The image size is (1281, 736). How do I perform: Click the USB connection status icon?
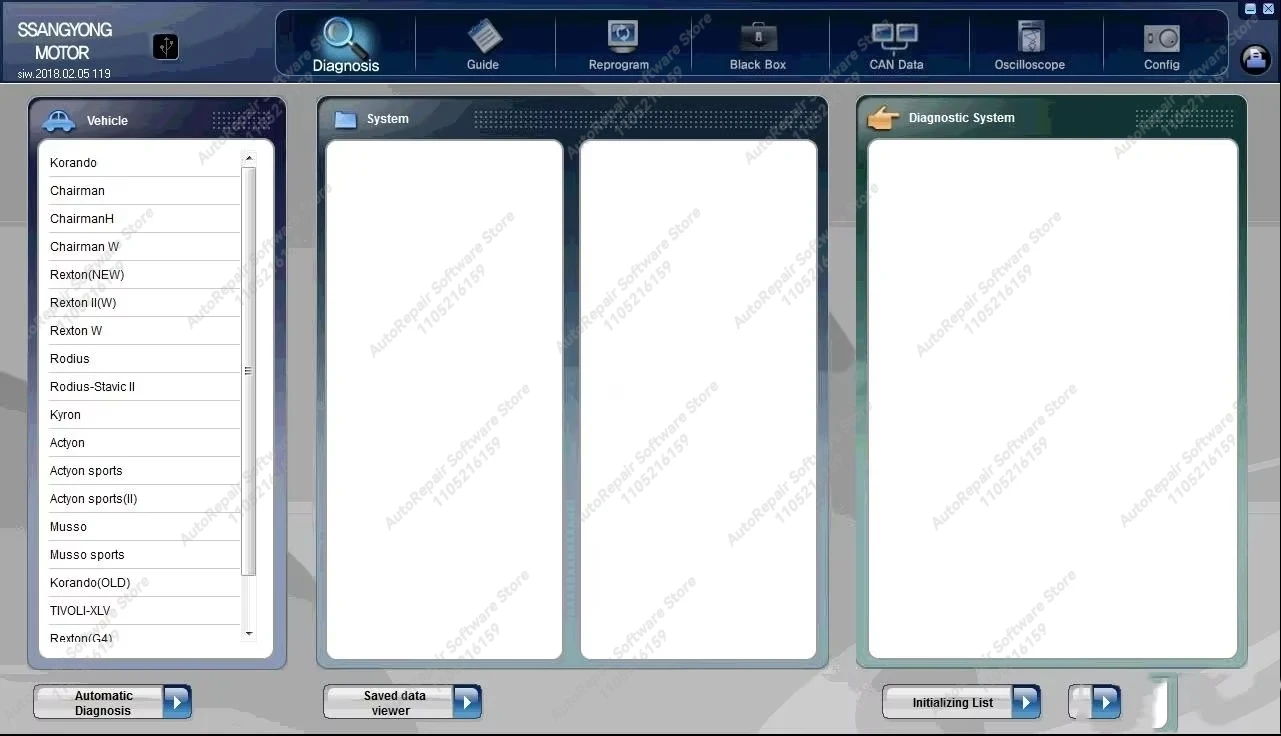coord(166,46)
